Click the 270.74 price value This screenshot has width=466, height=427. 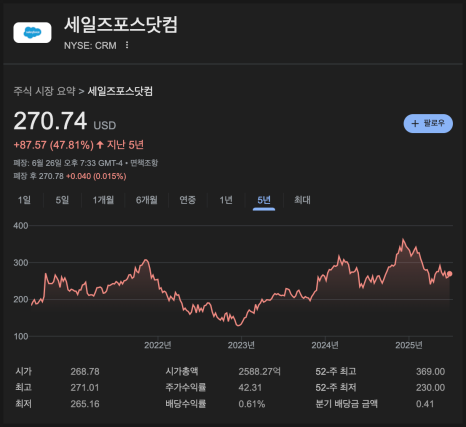click(50, 121)
